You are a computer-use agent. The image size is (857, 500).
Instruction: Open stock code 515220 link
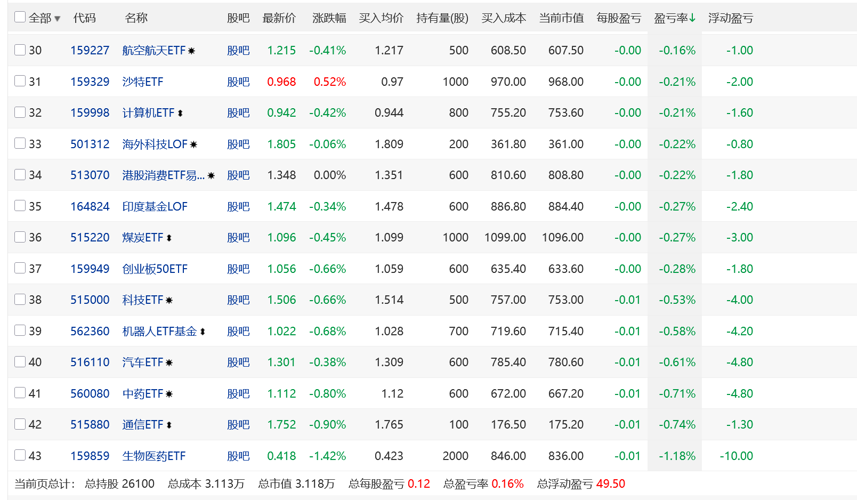pyautogui.click(x=90, y=238)
